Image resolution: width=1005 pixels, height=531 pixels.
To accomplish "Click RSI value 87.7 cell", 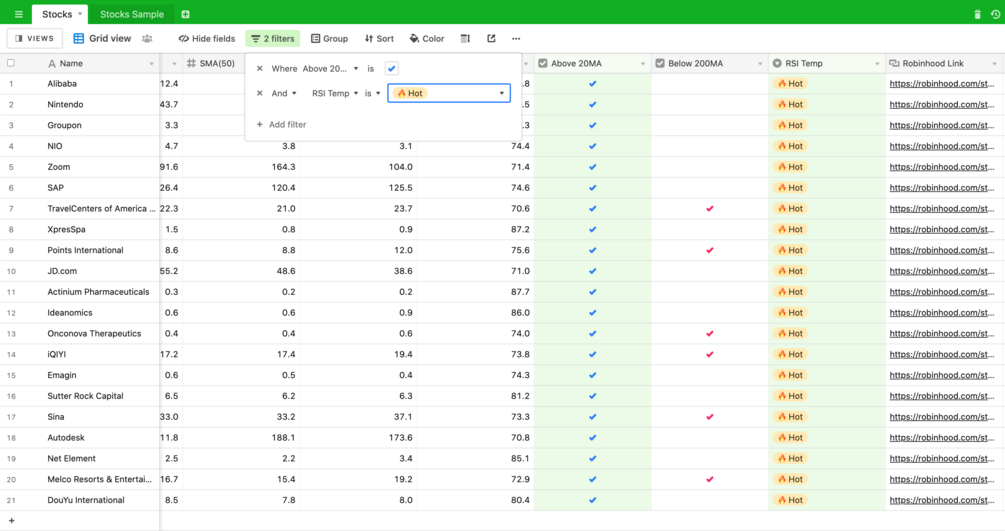I will (520, 292).
